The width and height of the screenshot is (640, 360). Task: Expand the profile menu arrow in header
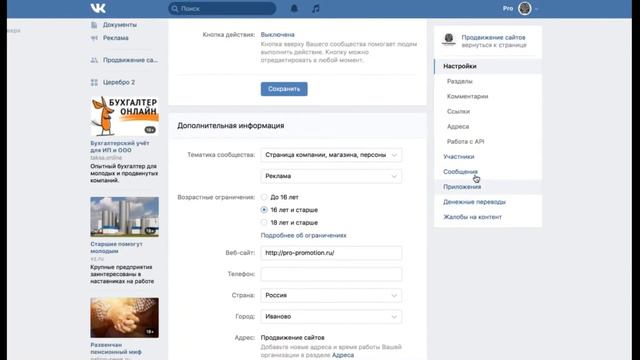(x=536, y=9)
